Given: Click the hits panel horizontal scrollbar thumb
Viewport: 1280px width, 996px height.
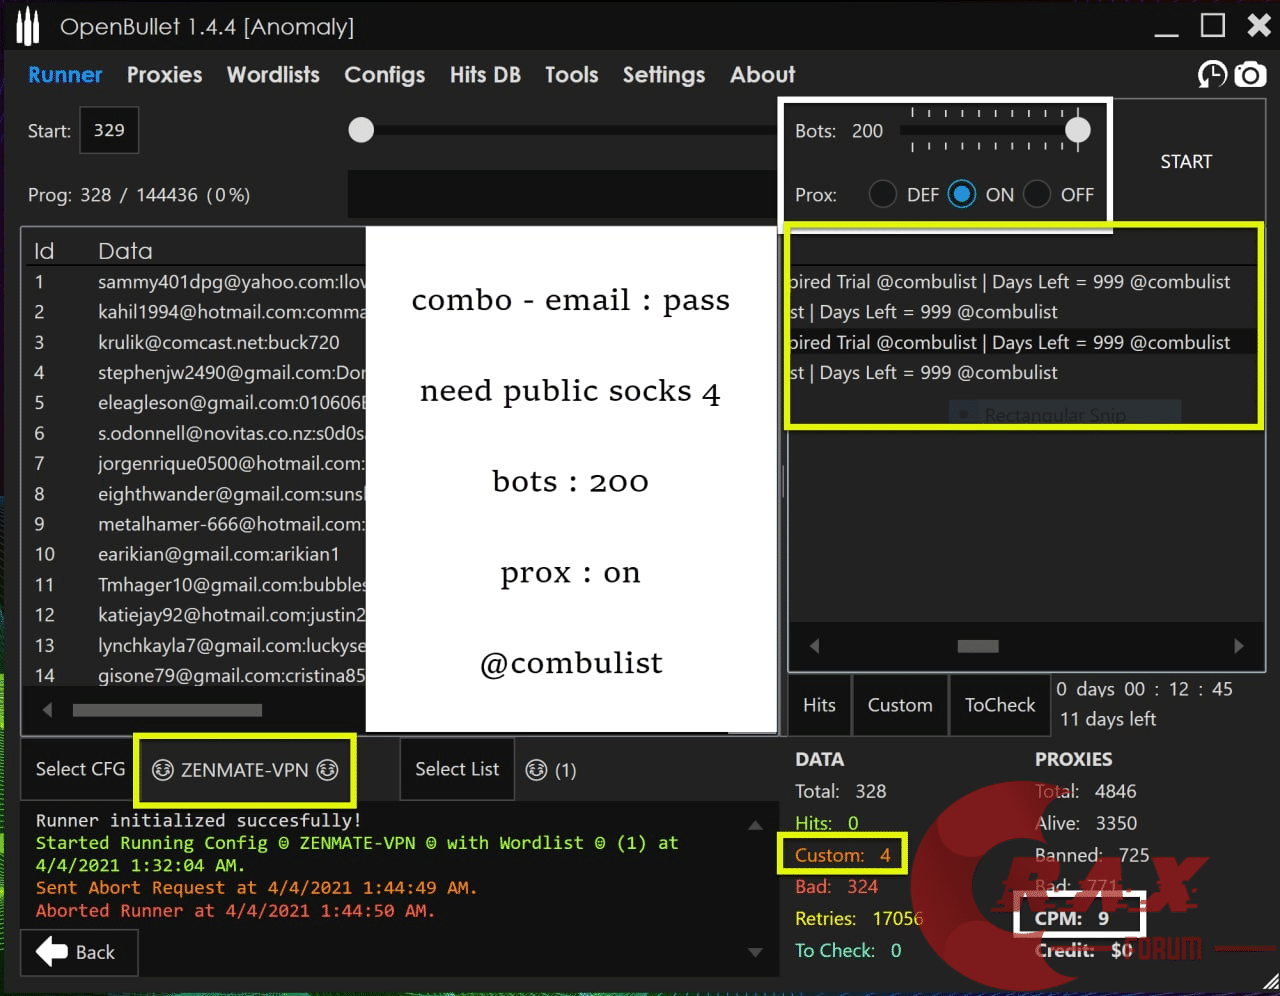Looking at the screenshot, I should point(978,646).
